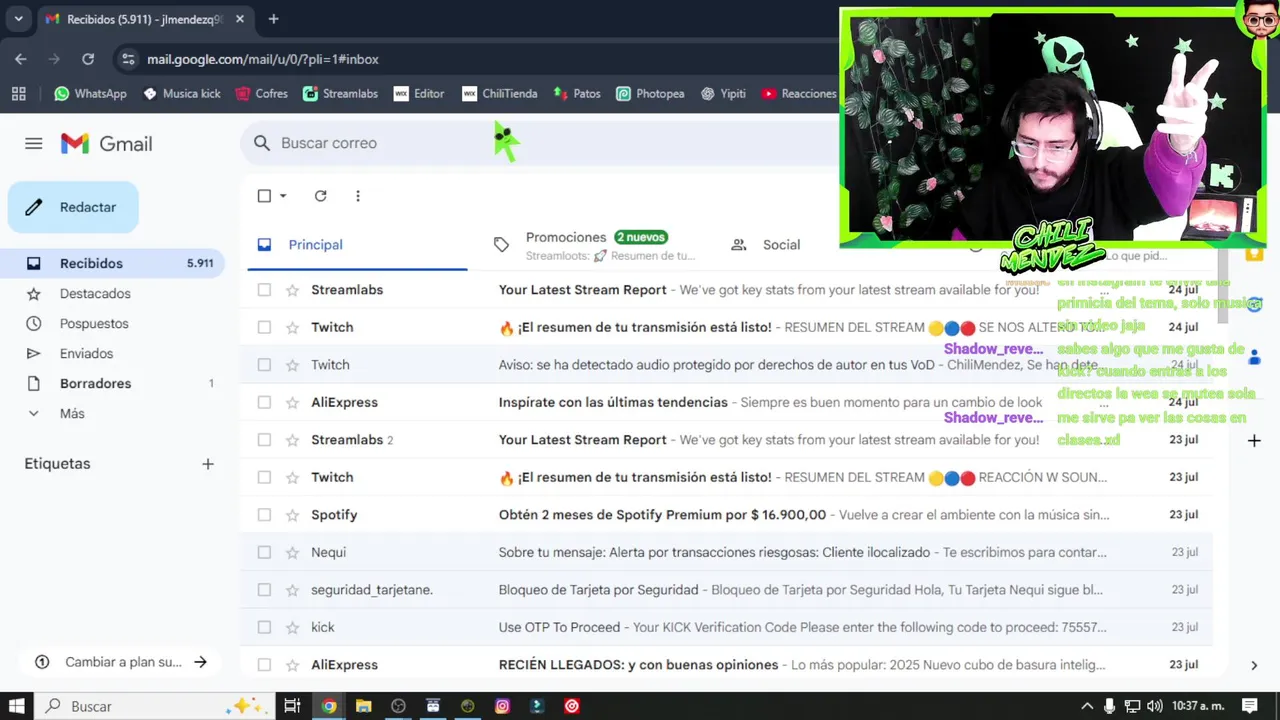The height and width of the screenshot is (720, 1280).
Task: Open Chrome apps grid icon
Action: (x=18, y=93)
